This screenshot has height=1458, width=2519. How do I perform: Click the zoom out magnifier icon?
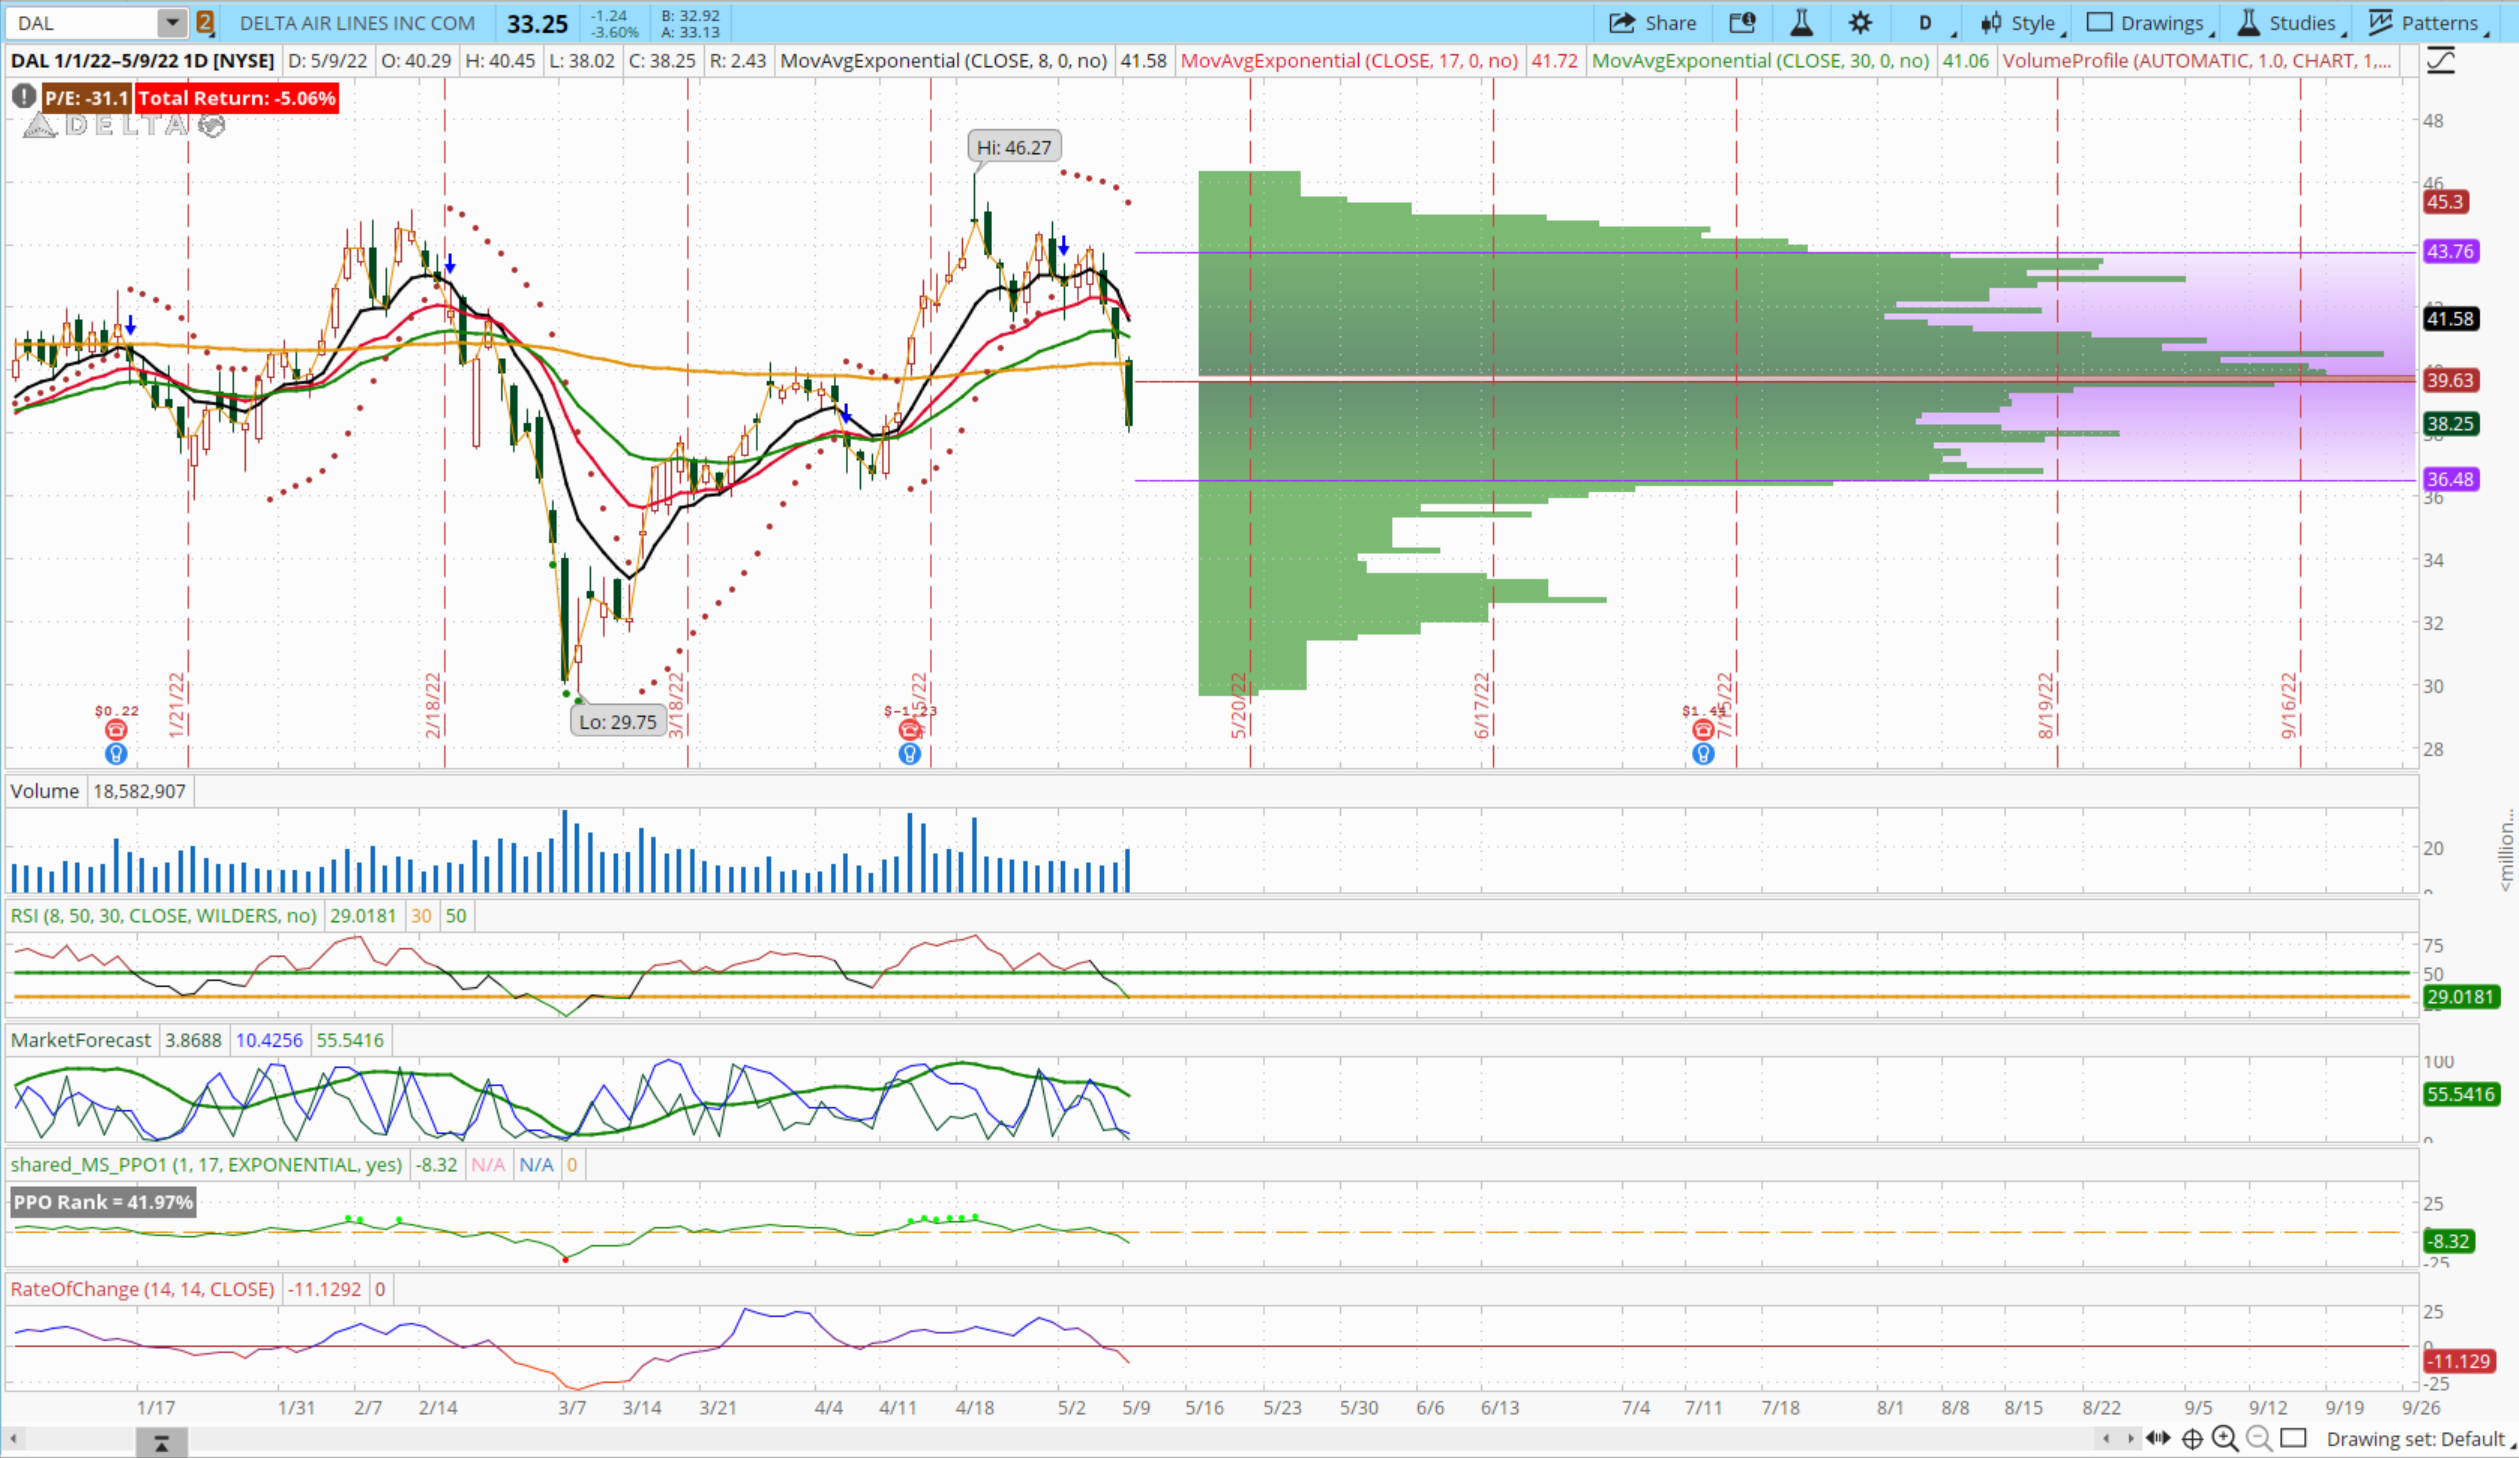(x=2258, y=1438)
